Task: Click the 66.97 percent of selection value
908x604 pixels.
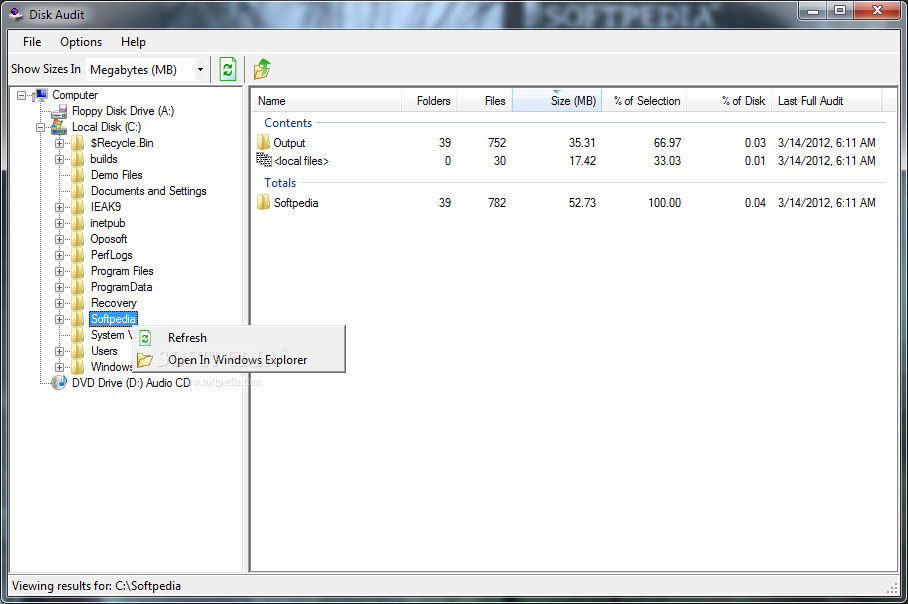Action: coord(667,142)
